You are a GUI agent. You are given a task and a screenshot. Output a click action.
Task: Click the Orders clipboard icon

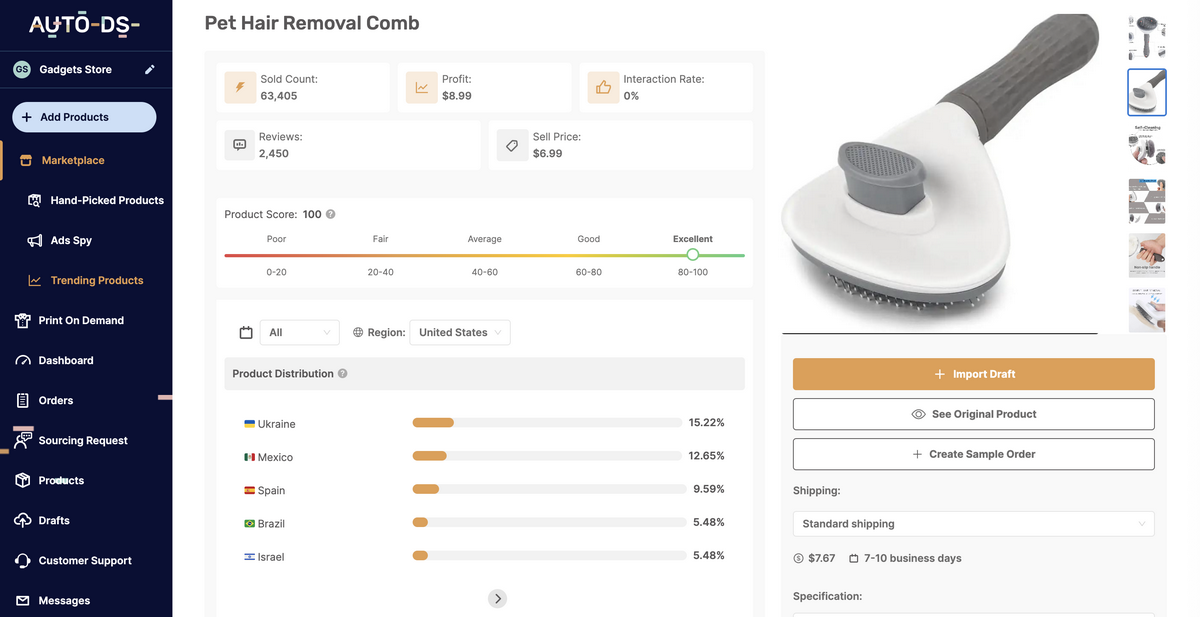(x=23, y=400)
